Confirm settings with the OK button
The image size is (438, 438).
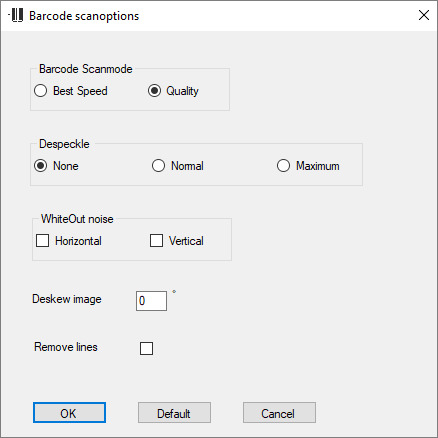tap(69, 413)
